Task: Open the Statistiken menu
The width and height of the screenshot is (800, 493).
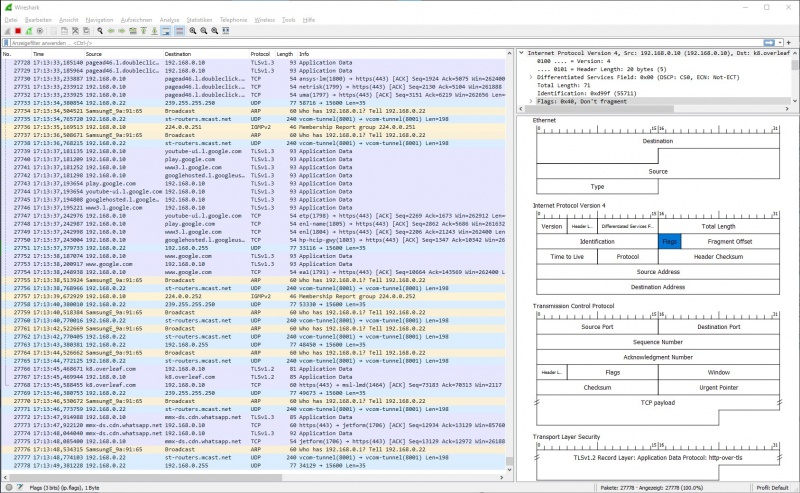Action: [x=199, y=20]
